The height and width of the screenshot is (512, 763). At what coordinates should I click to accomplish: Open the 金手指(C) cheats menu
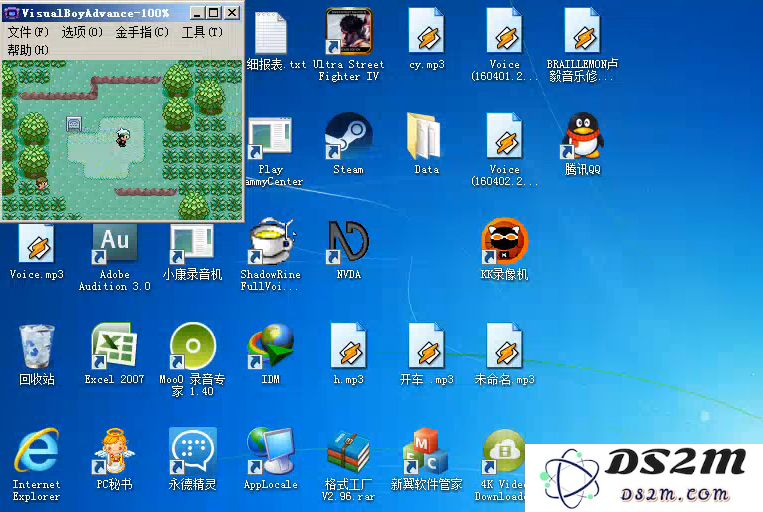click(x=142, y=32)
